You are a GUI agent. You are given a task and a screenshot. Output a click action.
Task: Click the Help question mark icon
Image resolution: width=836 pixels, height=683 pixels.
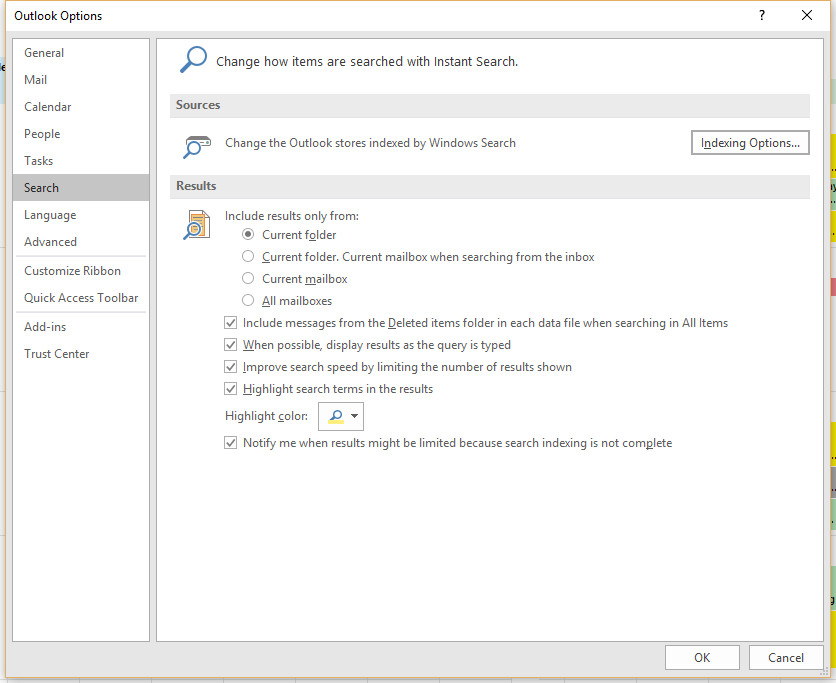point(762,15)
